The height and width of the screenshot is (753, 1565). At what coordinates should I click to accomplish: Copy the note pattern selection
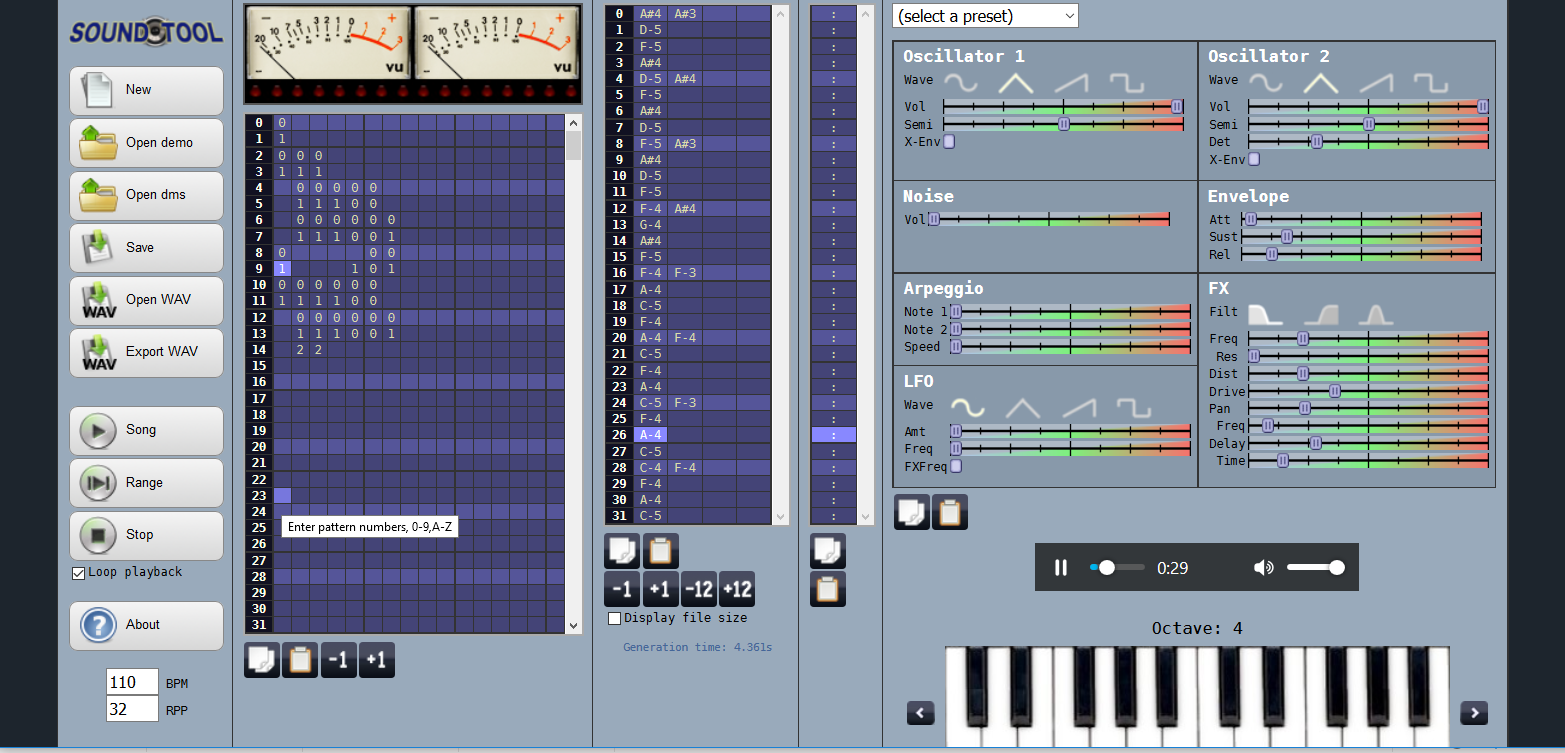[x=622, y=551]
